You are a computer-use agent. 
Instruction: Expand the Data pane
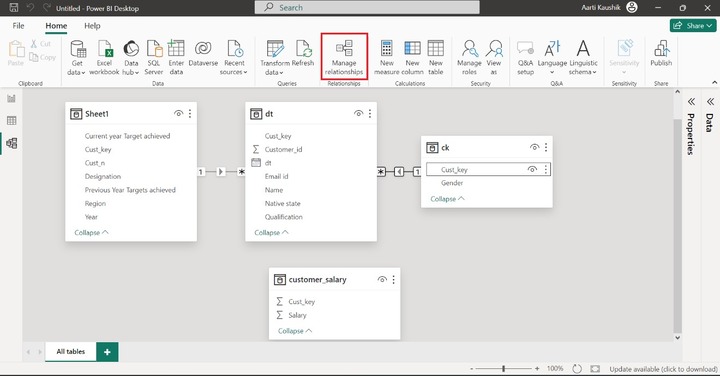click(710, 101)
